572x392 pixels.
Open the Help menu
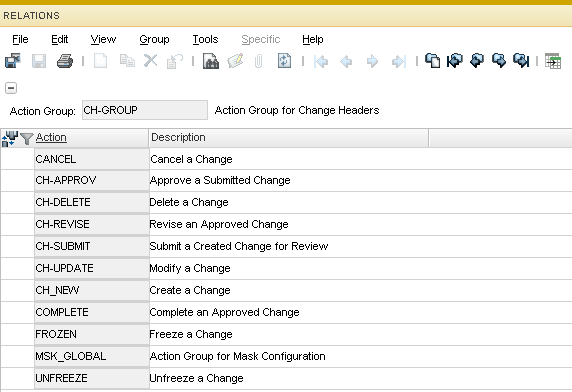point(313,39)
